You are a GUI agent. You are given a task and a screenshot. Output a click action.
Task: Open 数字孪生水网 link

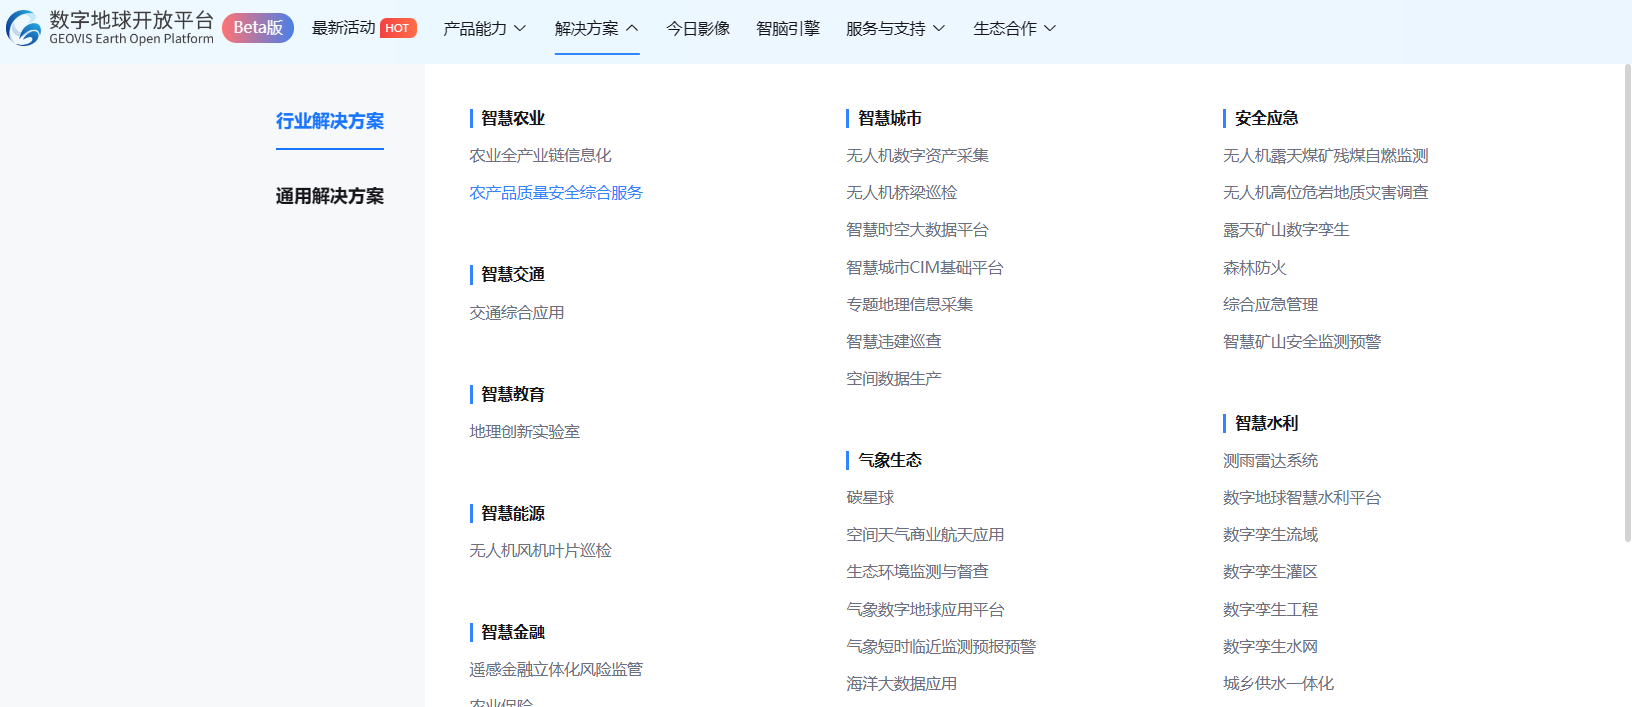(x=1270, y=647)
